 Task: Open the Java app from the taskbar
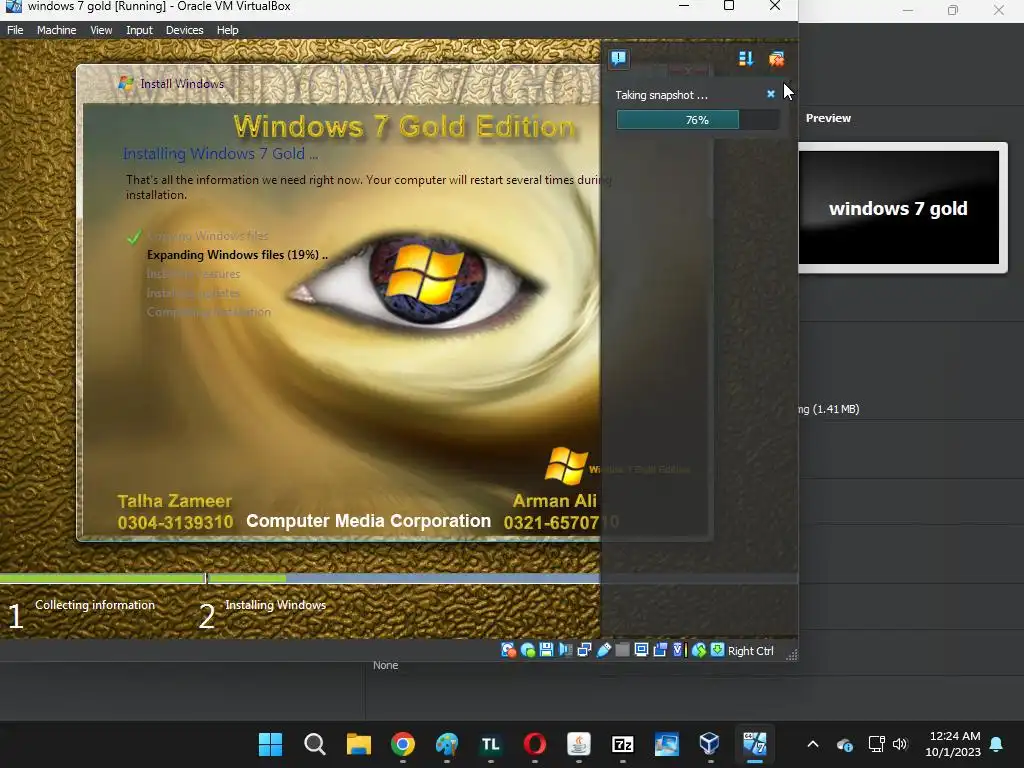click(579, 744)
